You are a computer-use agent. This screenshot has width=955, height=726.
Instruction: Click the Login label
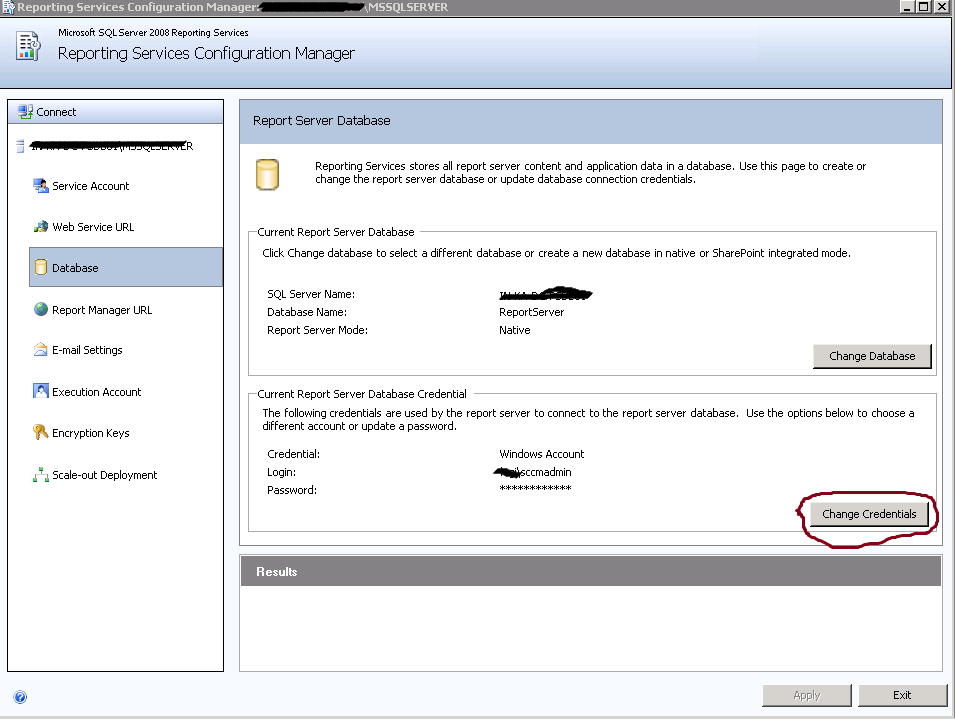click(281, 472)
